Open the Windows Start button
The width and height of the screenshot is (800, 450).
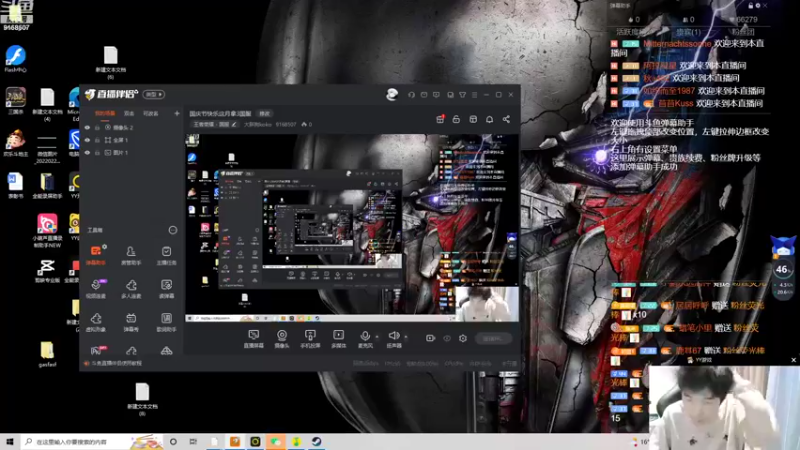point(9,441)
